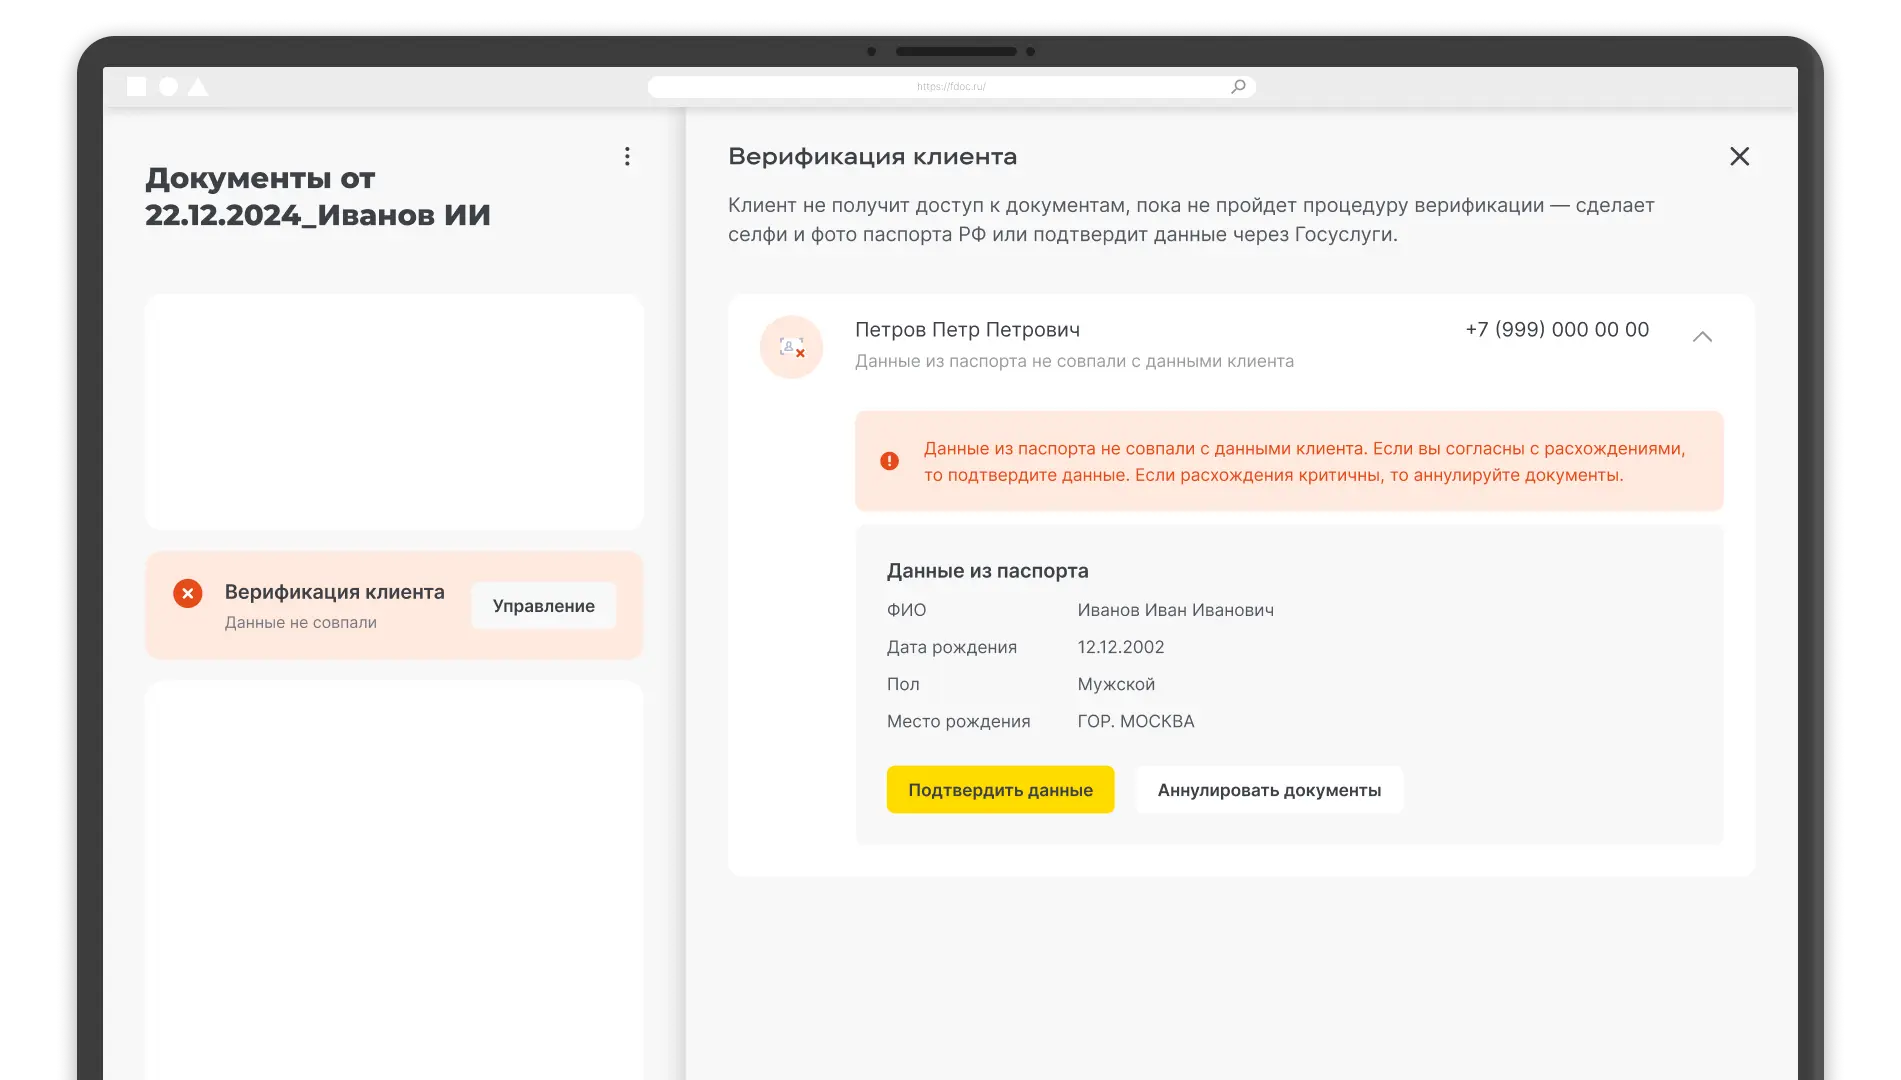Viewport: 1901px width, 1080px height.
Task: Click inside the browser URL field
Action: coord(950,86)
